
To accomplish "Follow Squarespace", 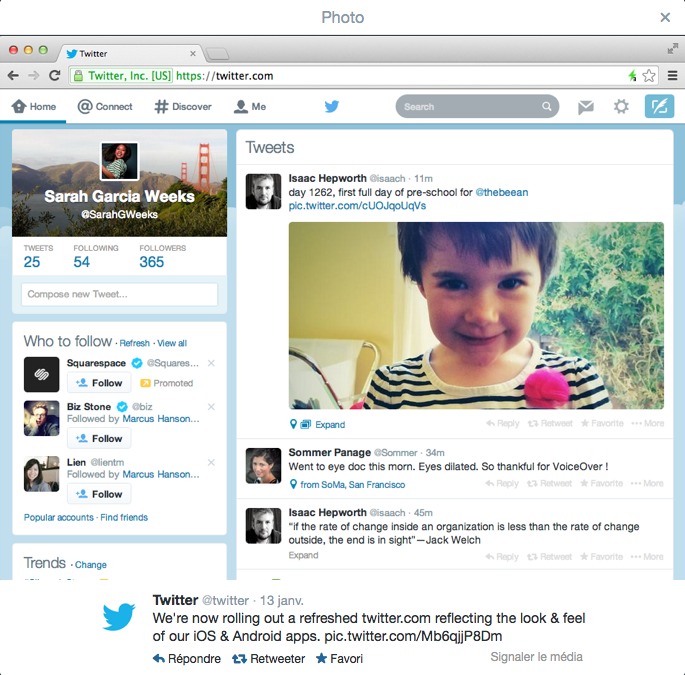I will point(99,383).
